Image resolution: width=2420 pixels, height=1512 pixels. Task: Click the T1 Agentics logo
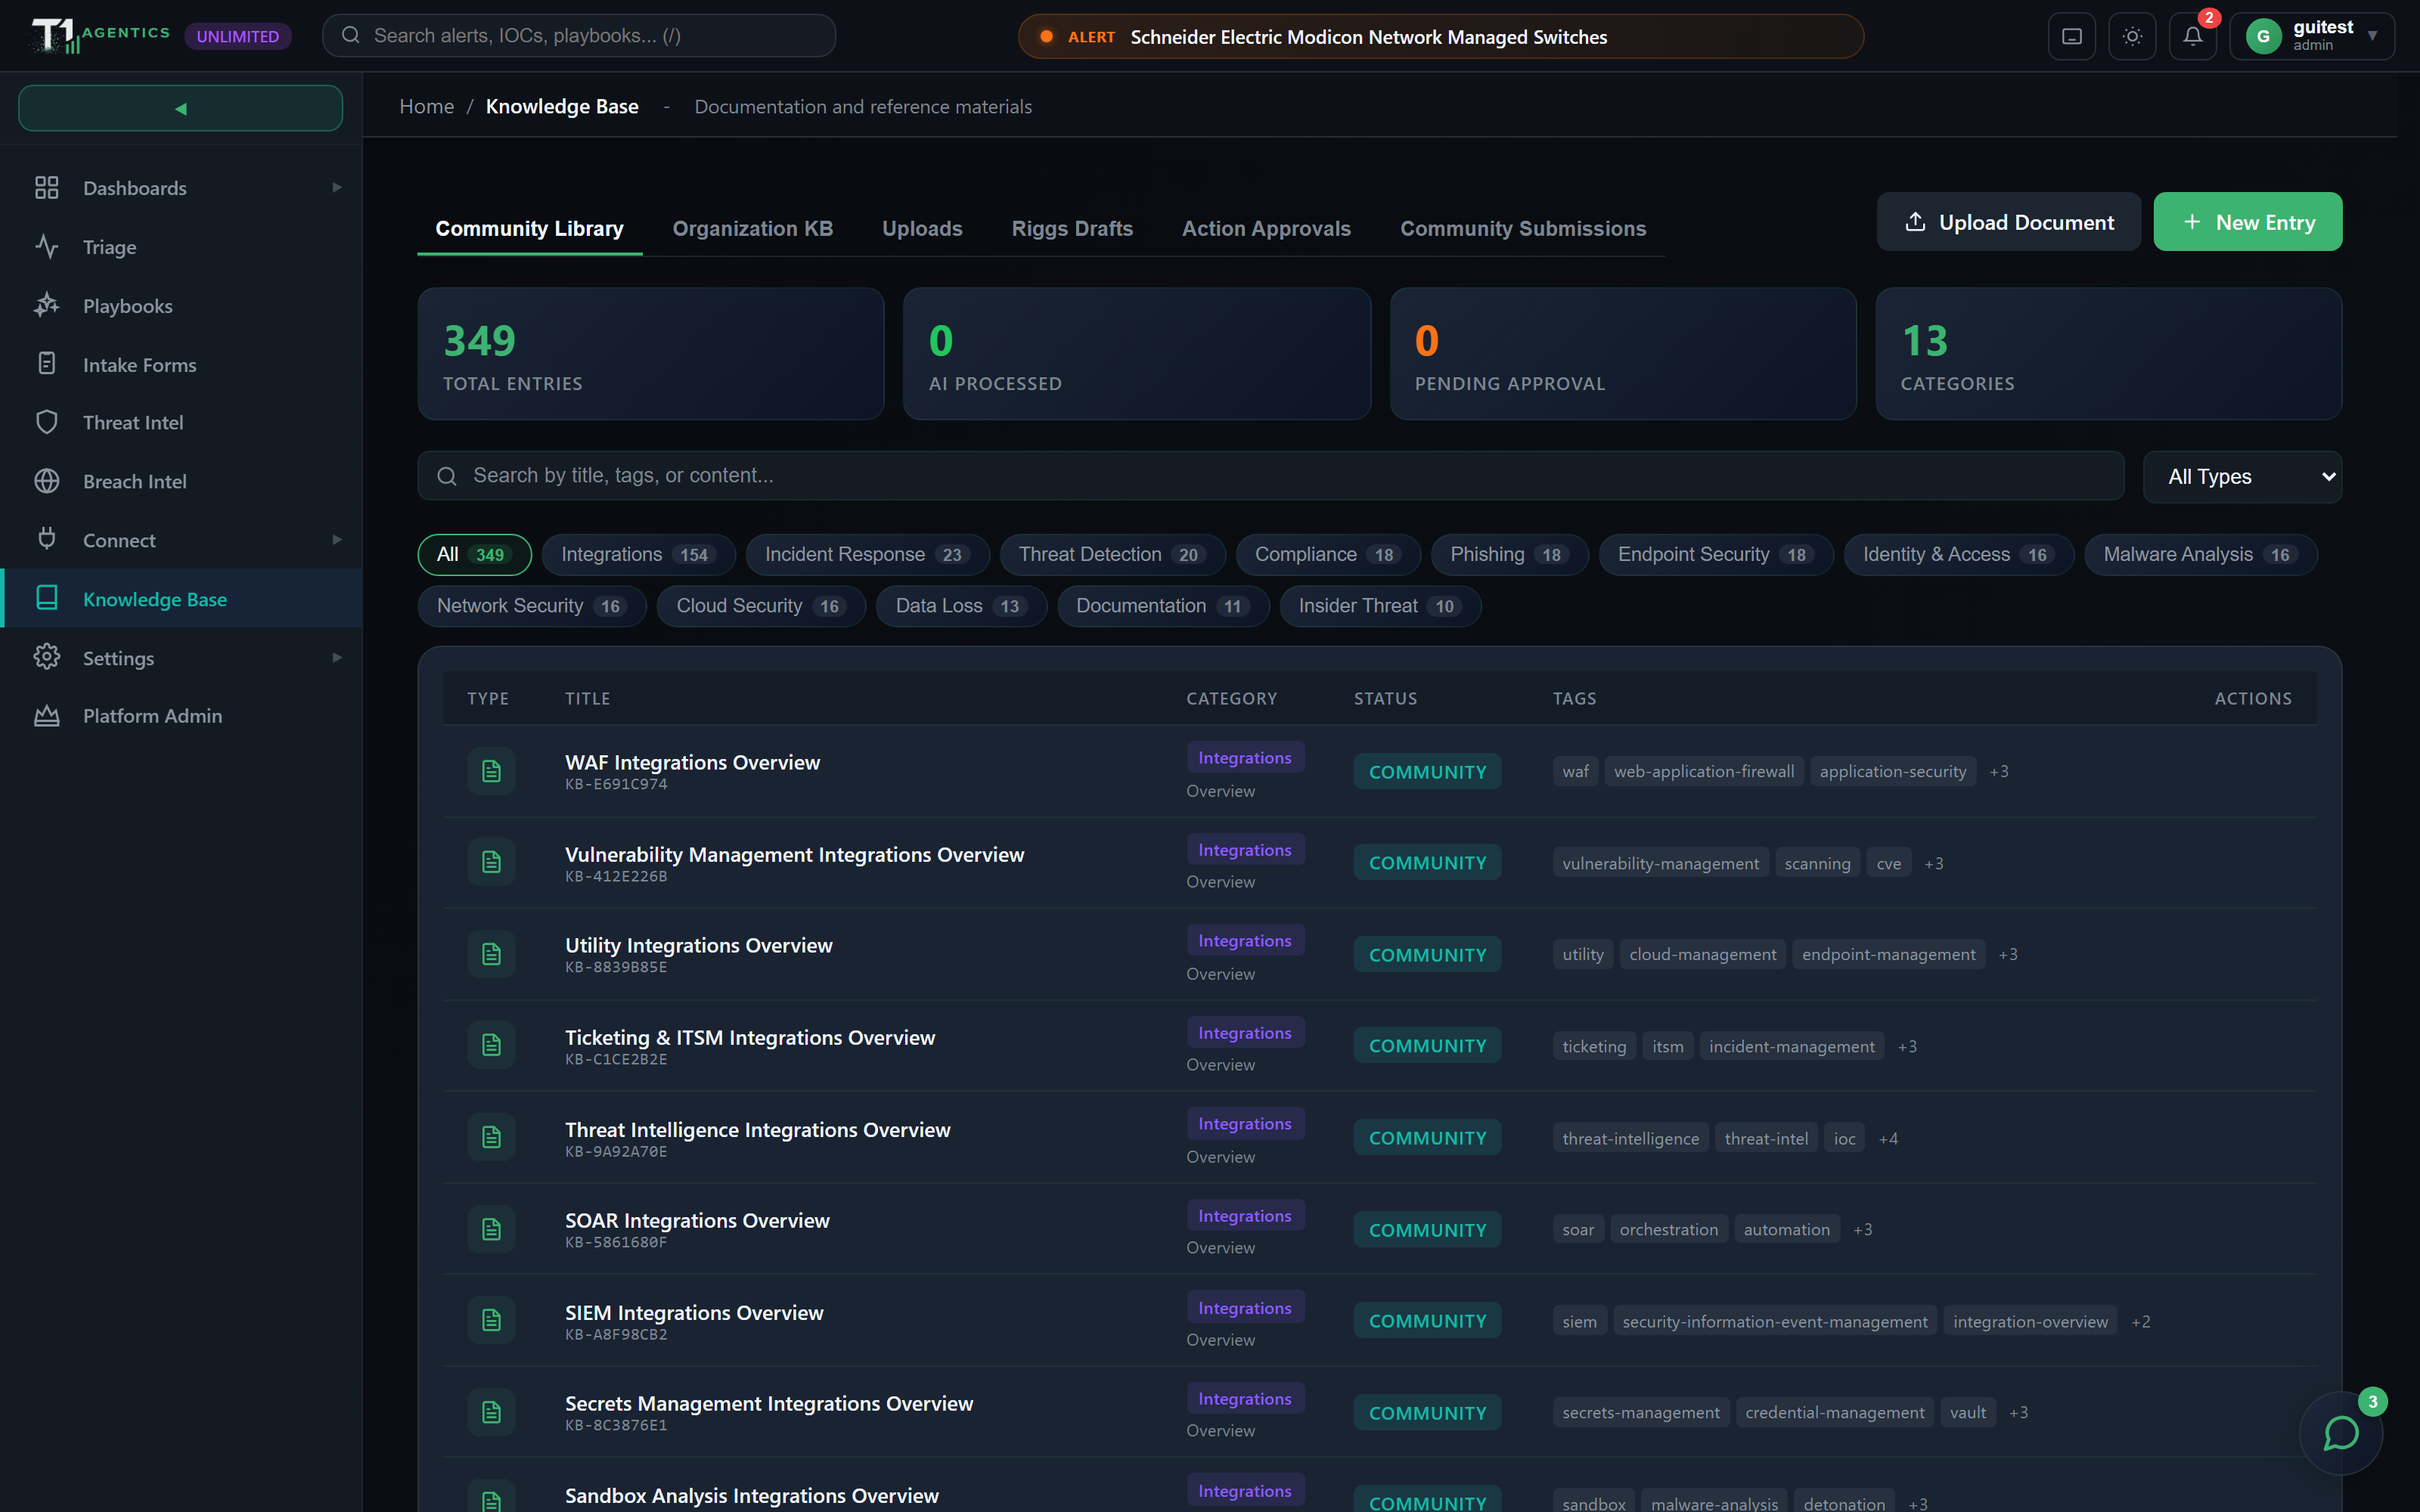click(100, 35)
